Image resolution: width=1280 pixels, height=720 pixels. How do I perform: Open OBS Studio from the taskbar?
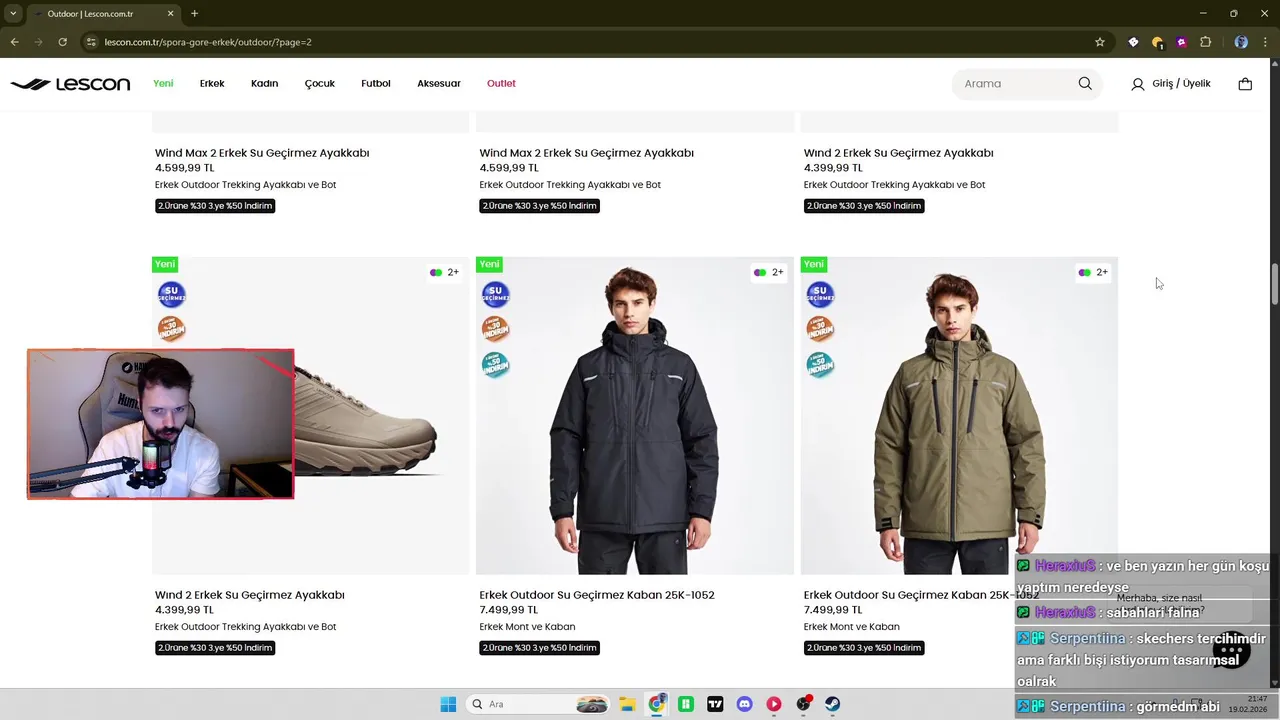(803, 704)
